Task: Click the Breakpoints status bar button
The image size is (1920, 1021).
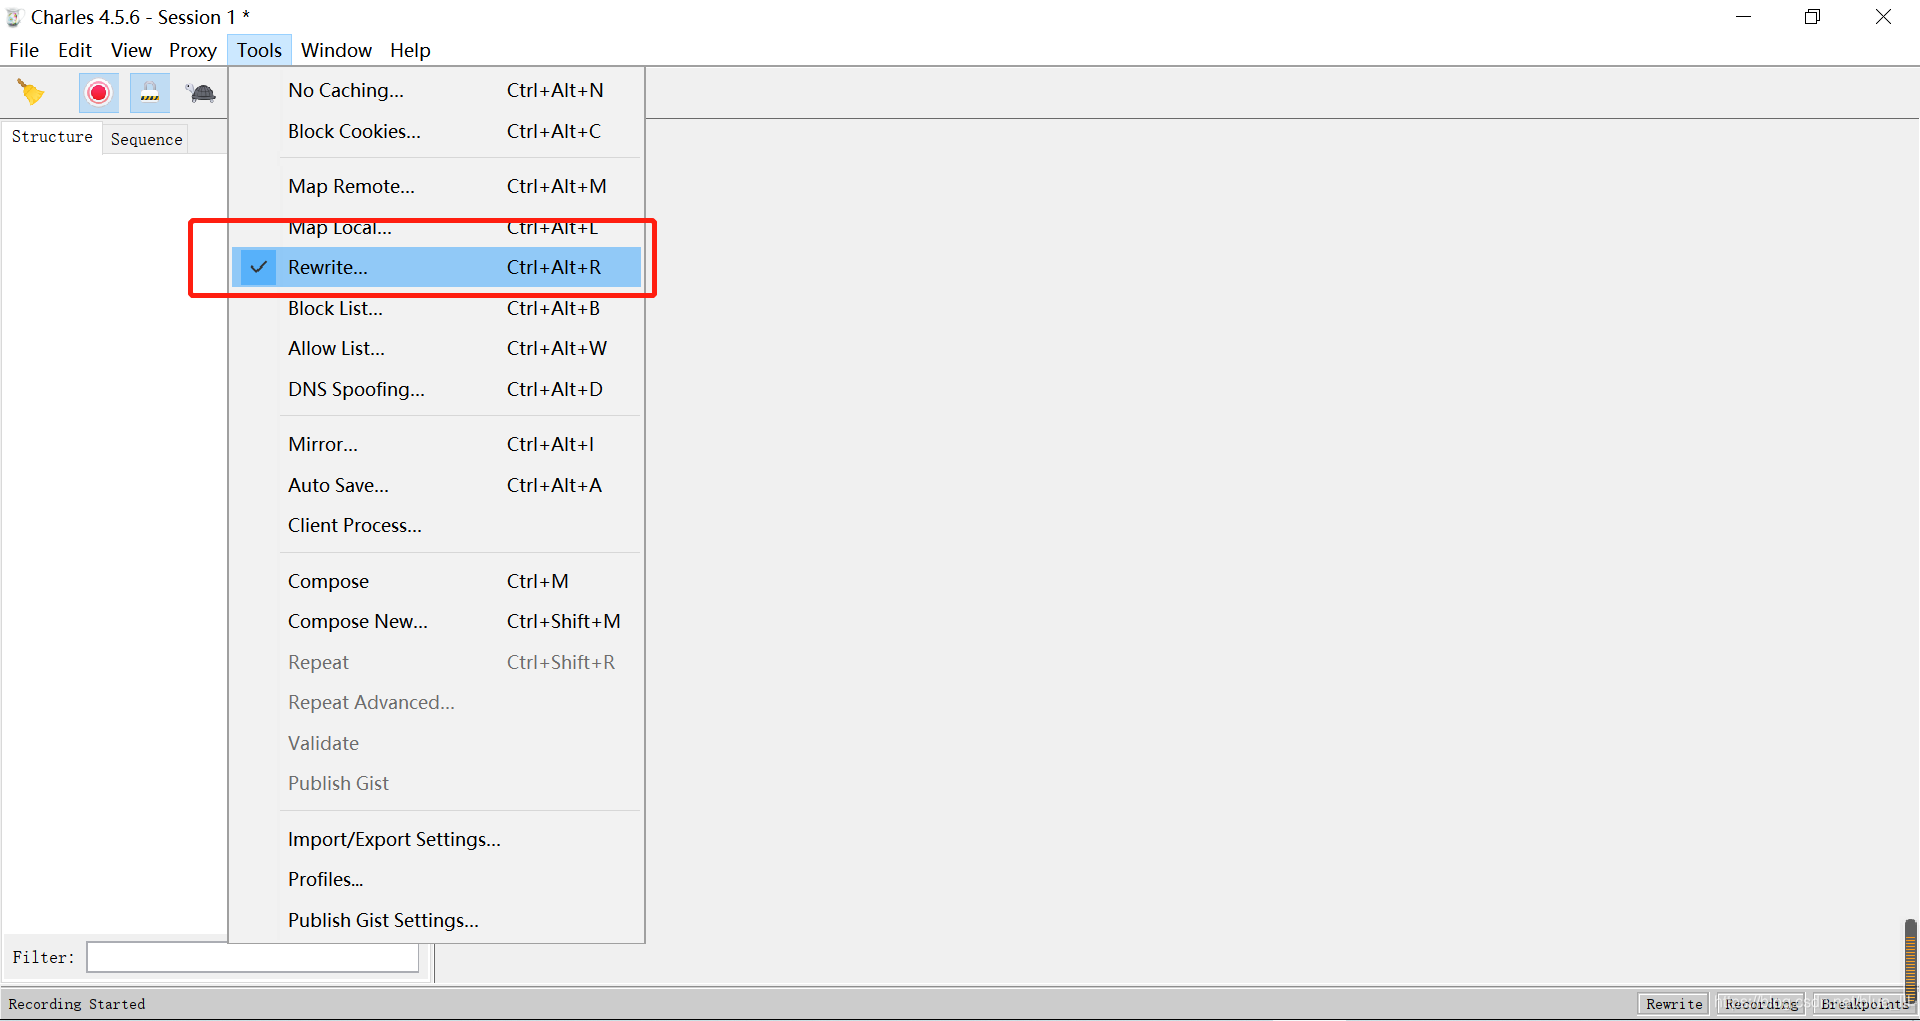Action: coord(1863,1004)
